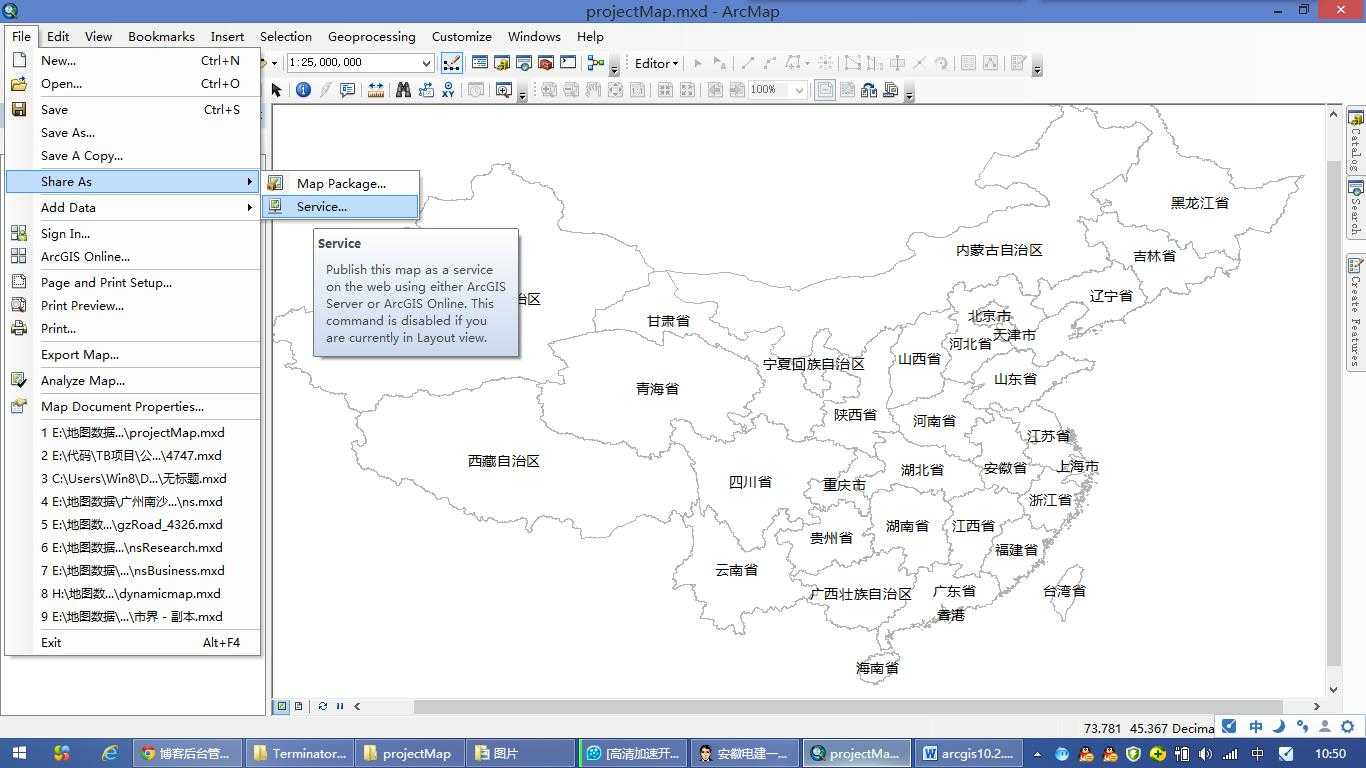Open the Search window toolbar icon
The height and width of the screenshot is (768, 1366).
(x=524, y=63)
